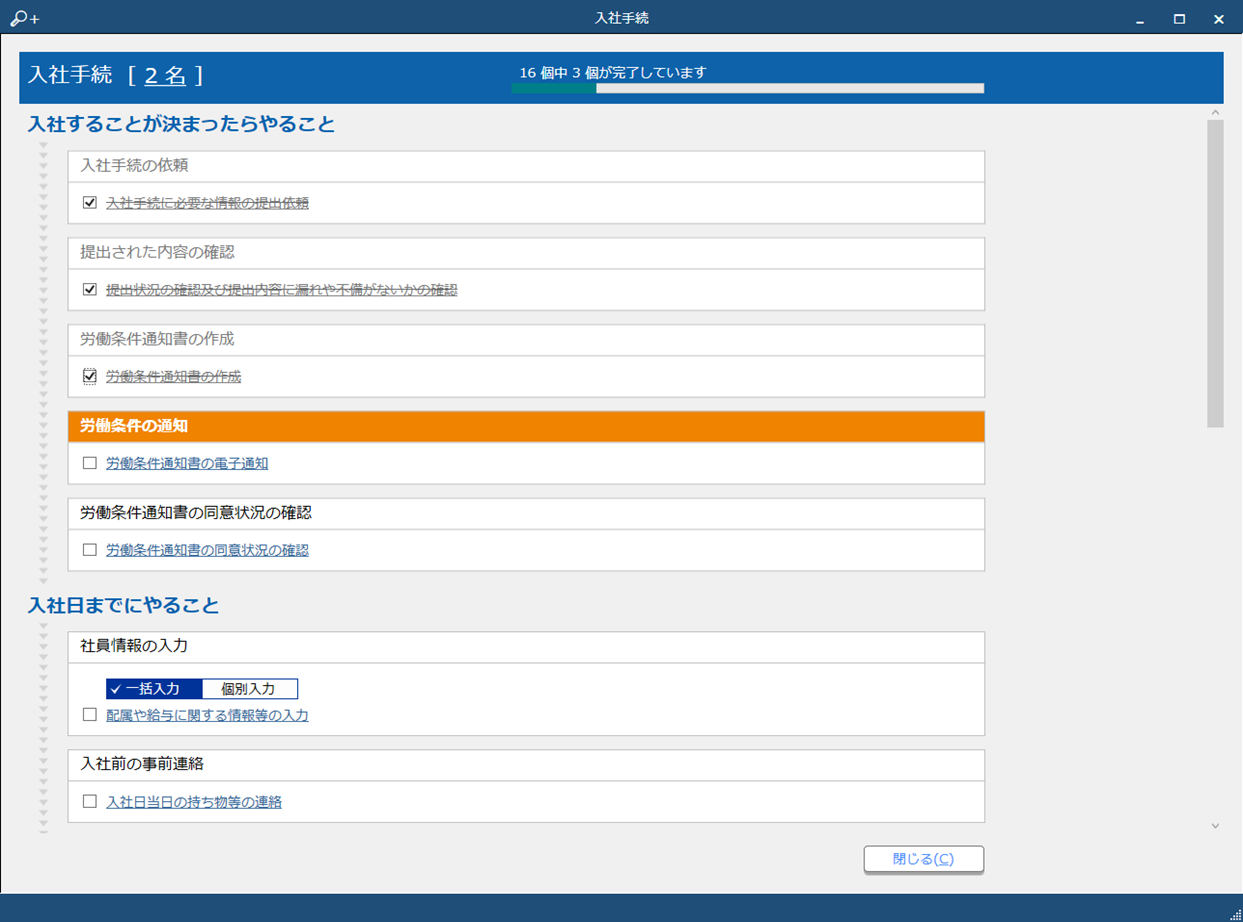
Task: Switch to 個別入力 mode
Action: tap(249, 689)
